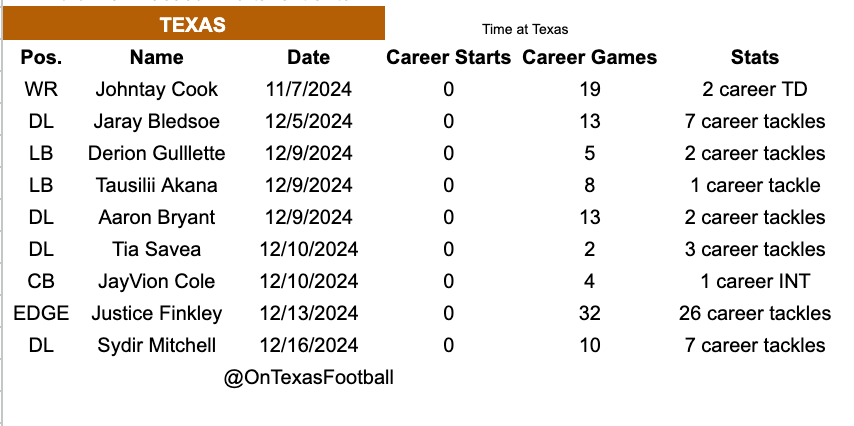
Task: Select the EDGE position cell
Action: click(x=41, y=313)
